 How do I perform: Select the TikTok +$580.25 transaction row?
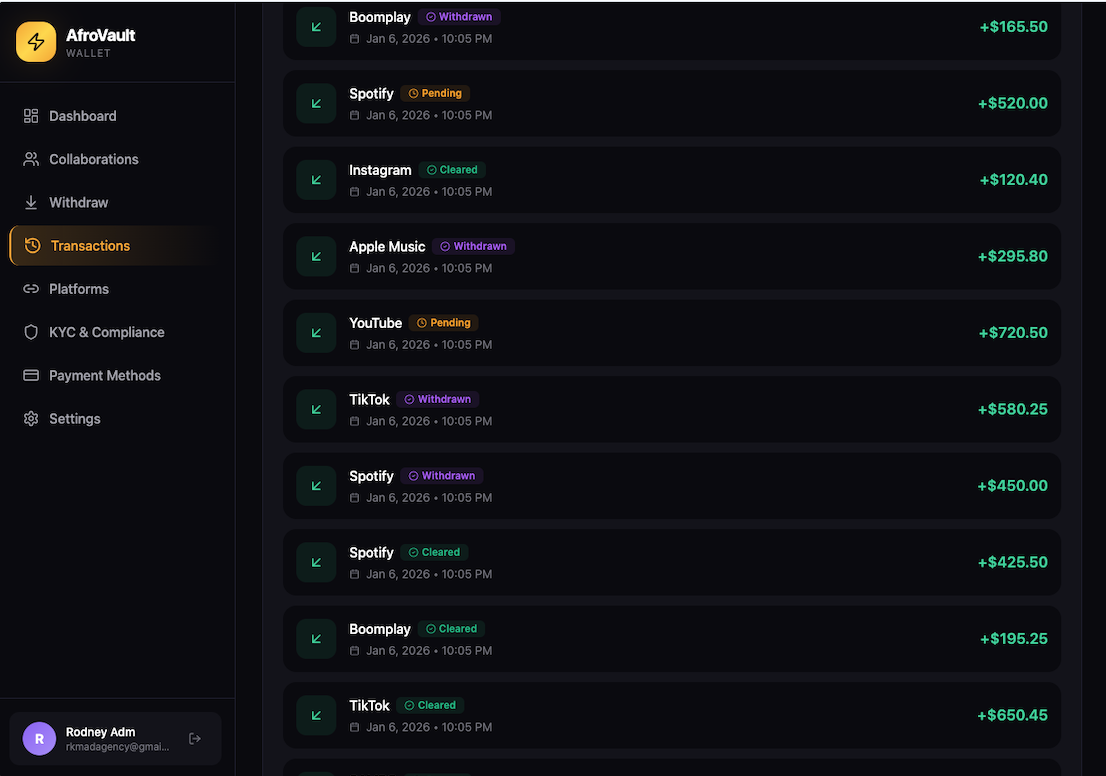click(672, 409)
